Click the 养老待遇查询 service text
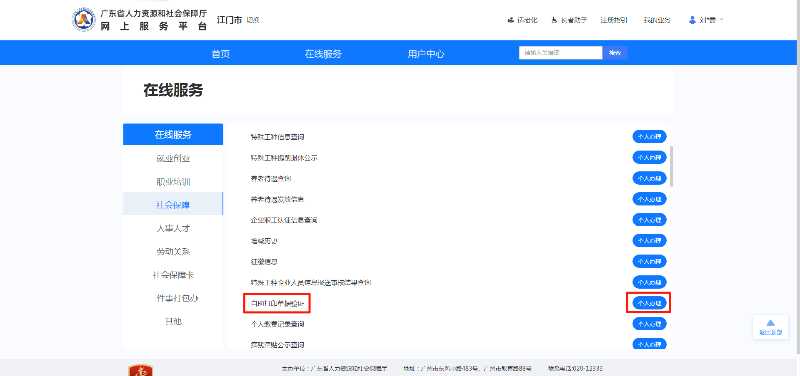The image size is (800, 376). click(271, 179)
